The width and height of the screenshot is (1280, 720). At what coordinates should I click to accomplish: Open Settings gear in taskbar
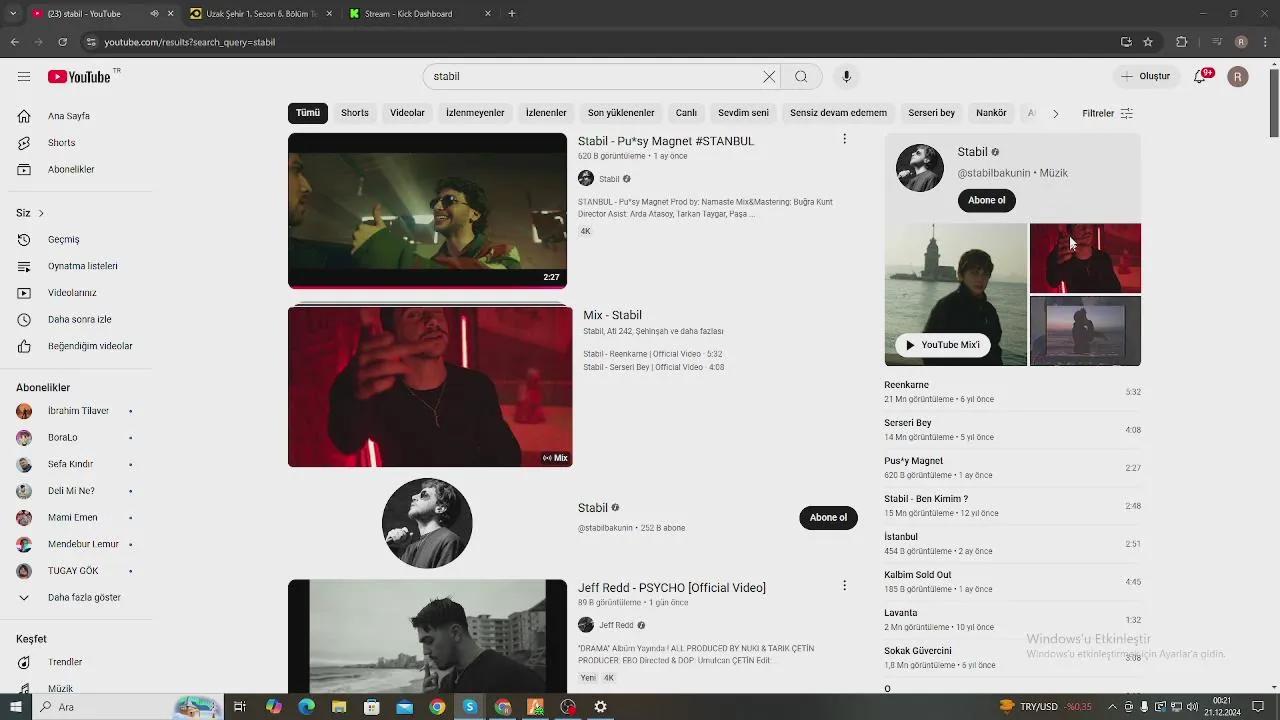click(600, 707)
